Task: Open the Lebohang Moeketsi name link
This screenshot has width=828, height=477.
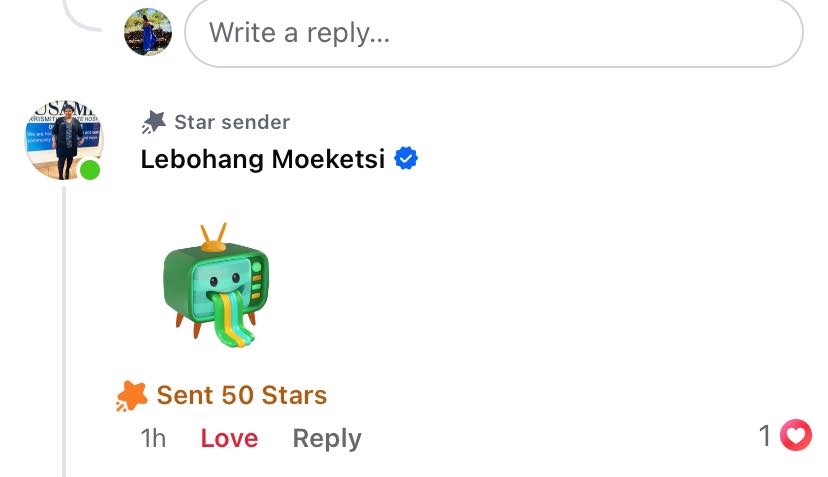Action: [263, 159]
